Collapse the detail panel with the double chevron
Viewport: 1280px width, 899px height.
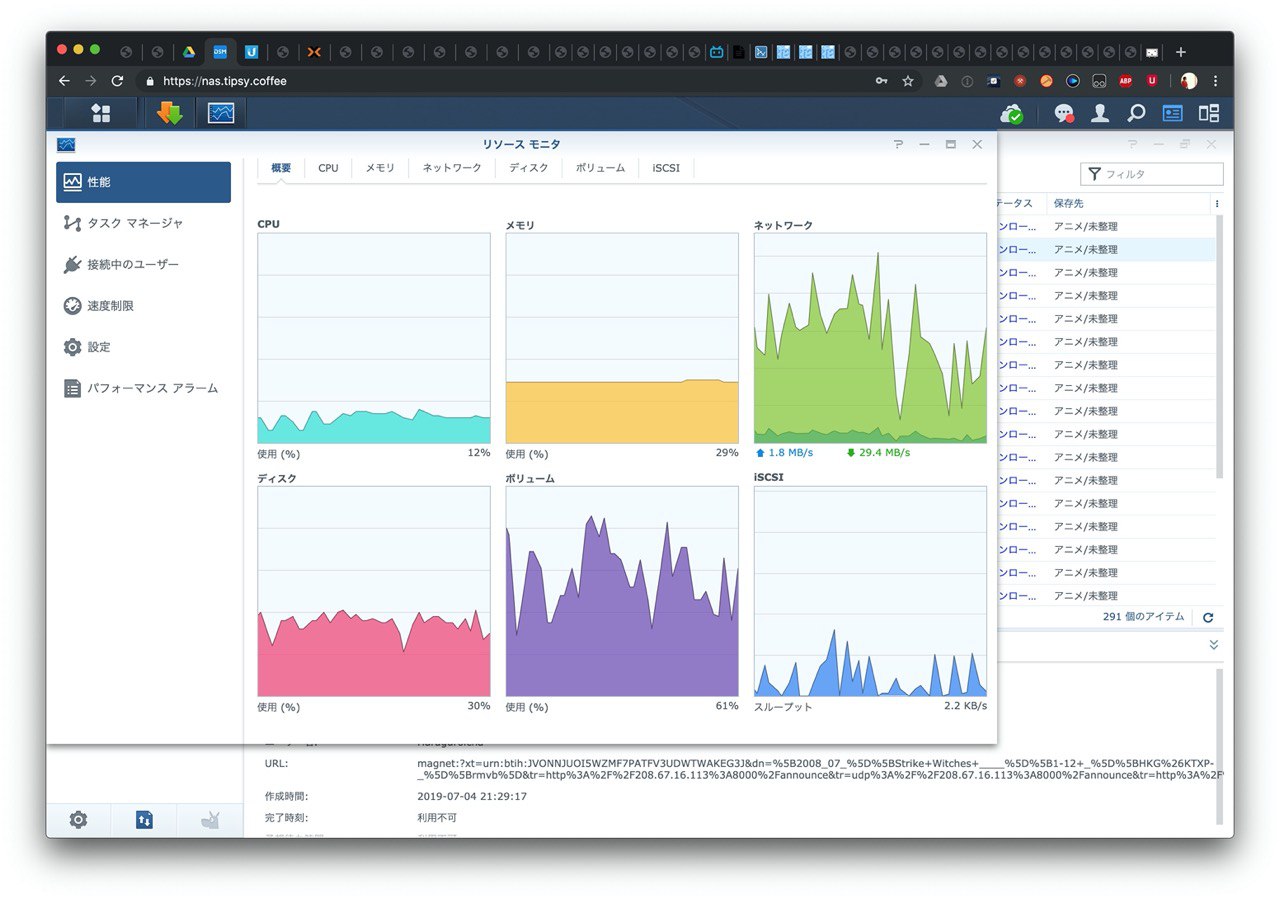[x=1213, y=645]
